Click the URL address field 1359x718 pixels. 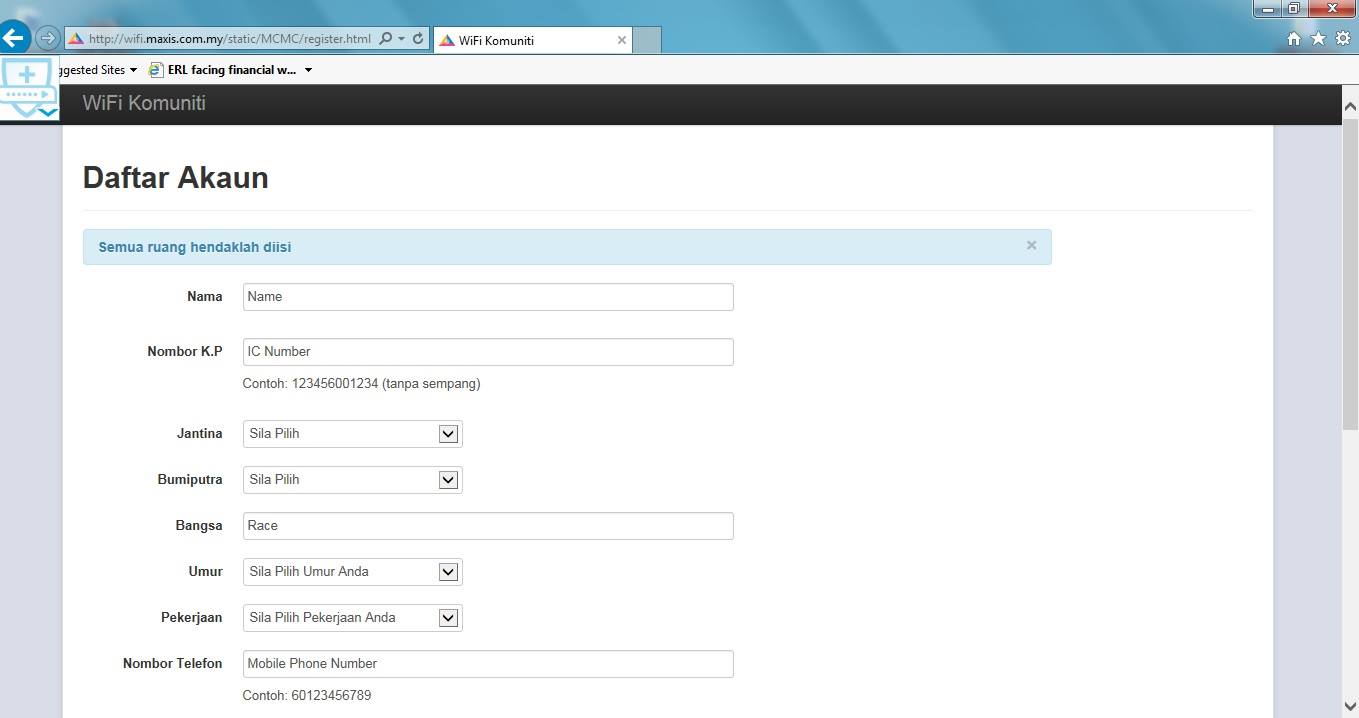point(229,39)
